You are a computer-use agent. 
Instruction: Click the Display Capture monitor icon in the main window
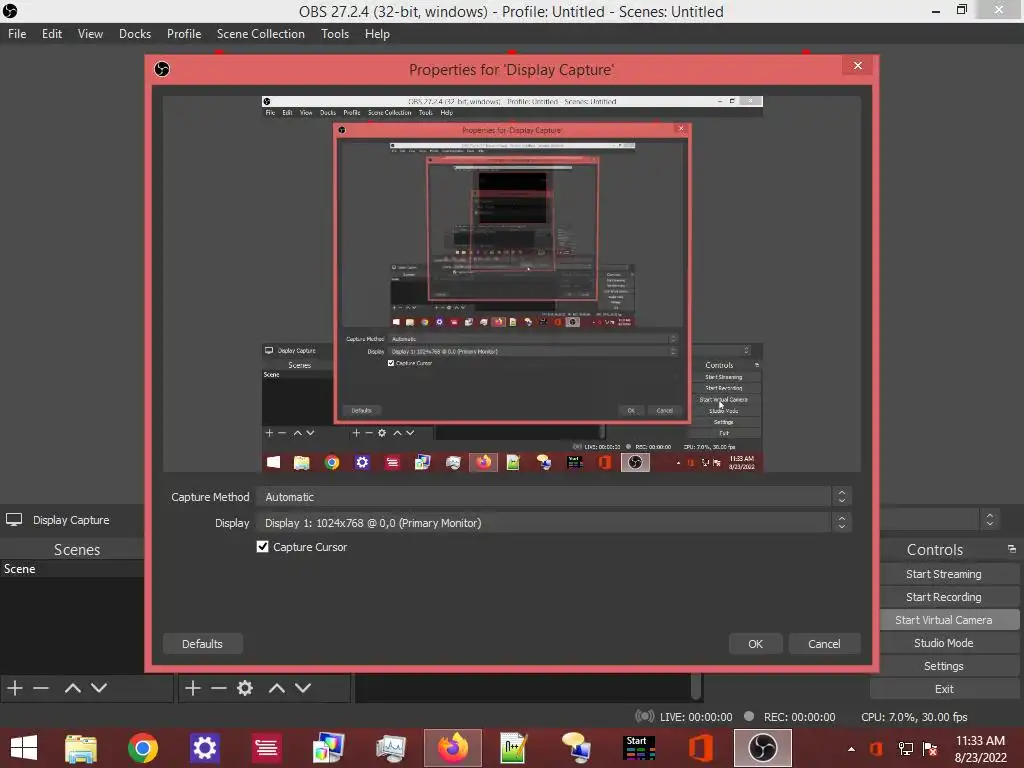coord(14,520)
